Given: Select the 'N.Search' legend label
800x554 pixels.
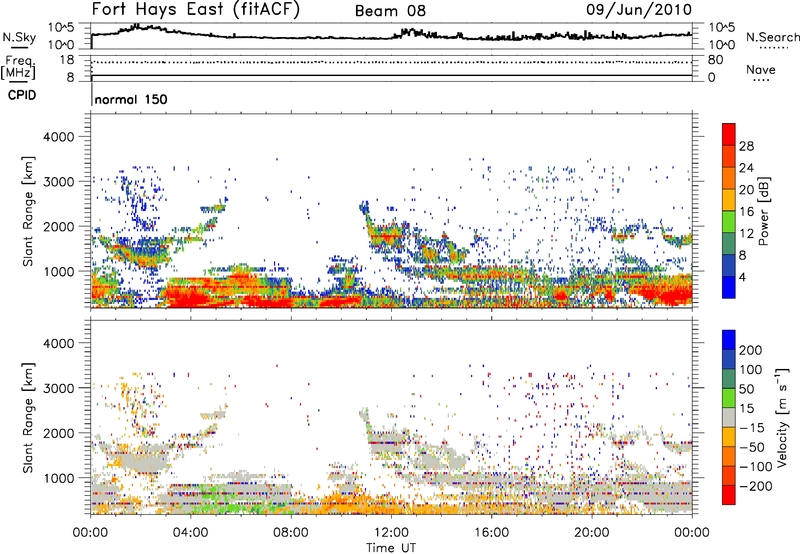Looking at the screenshot, I should (772, 37).
